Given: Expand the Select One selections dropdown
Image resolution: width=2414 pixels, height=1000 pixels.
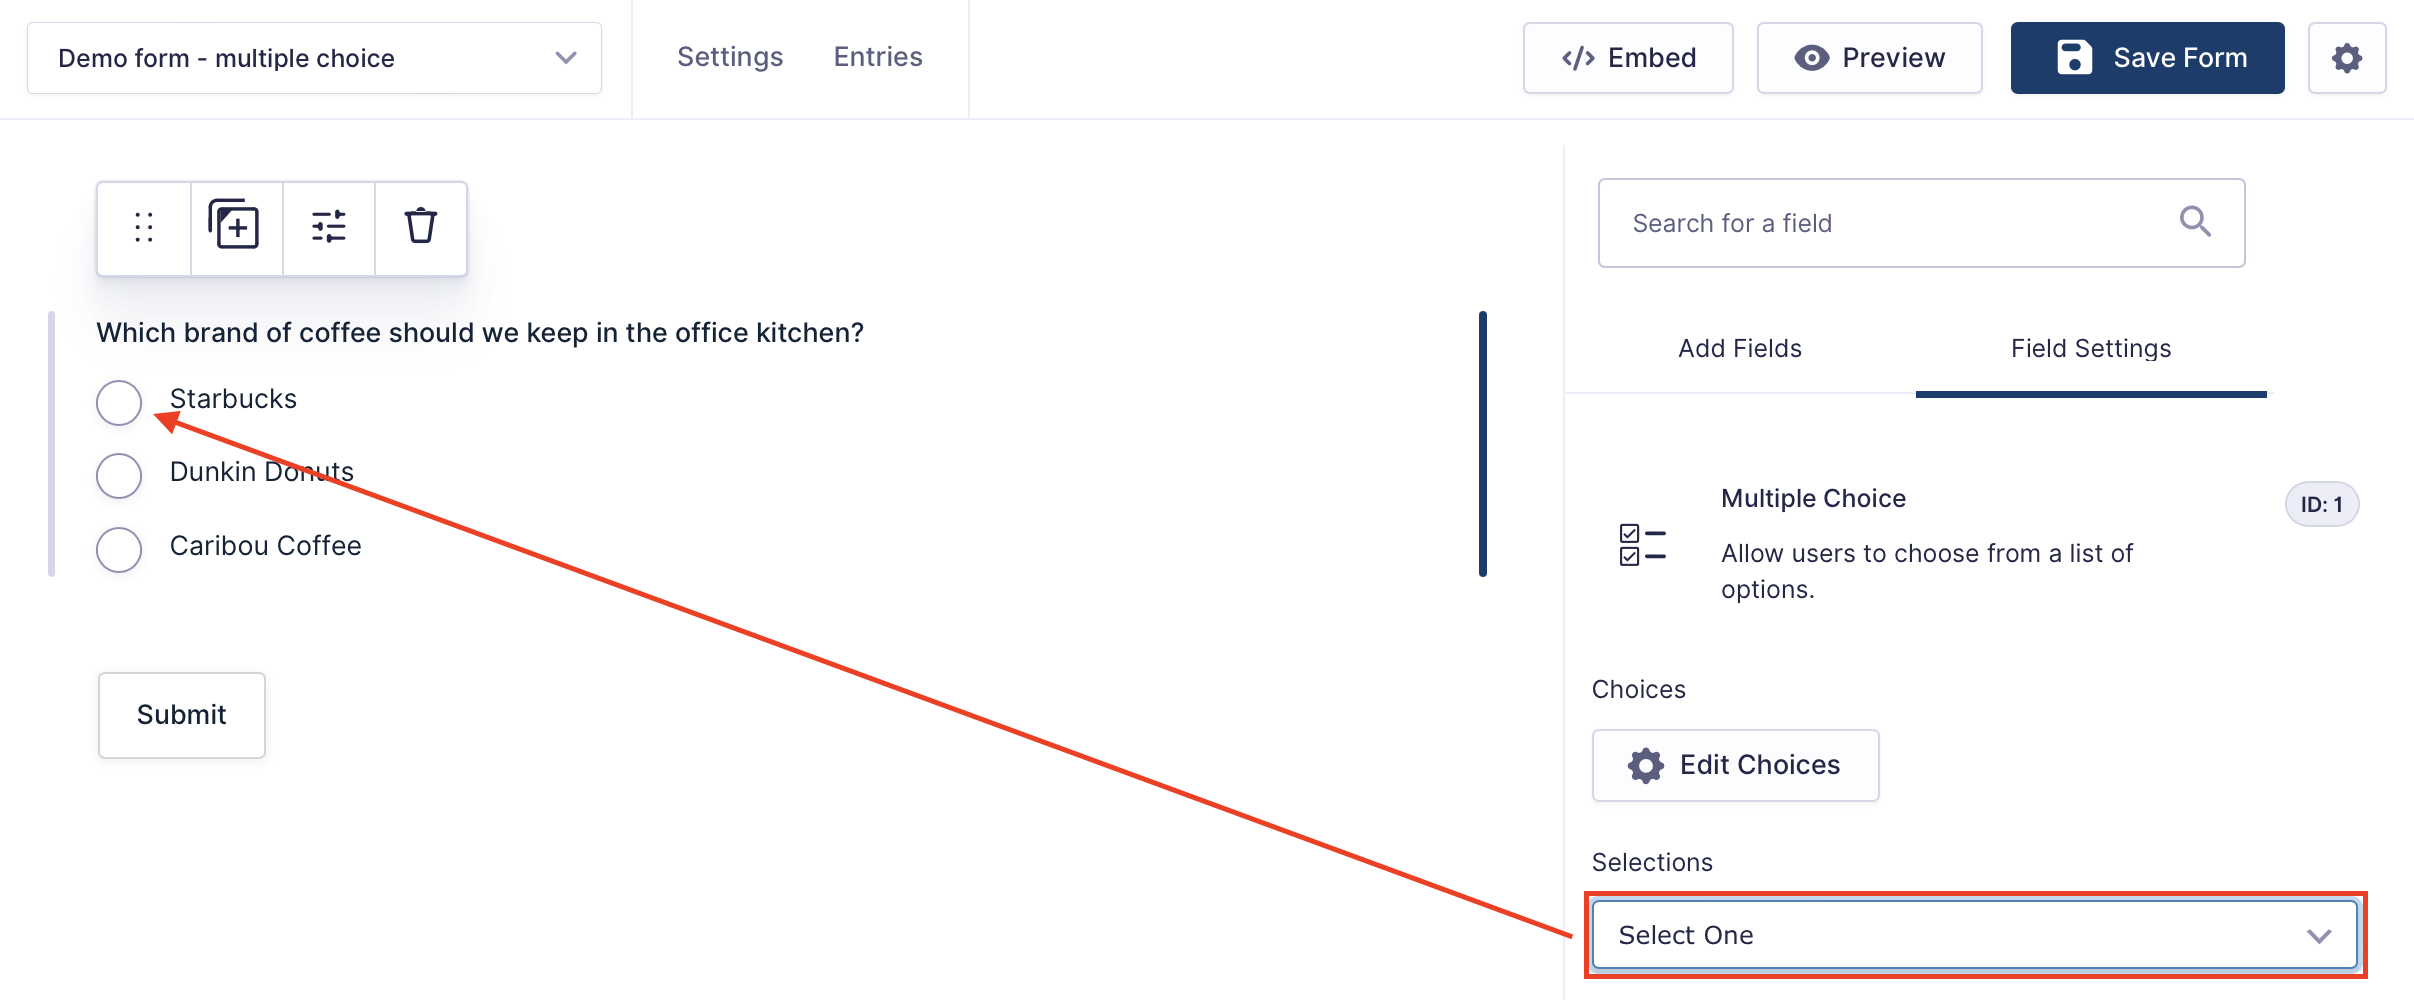Looking at the screenshot, I should point(1975,935).
